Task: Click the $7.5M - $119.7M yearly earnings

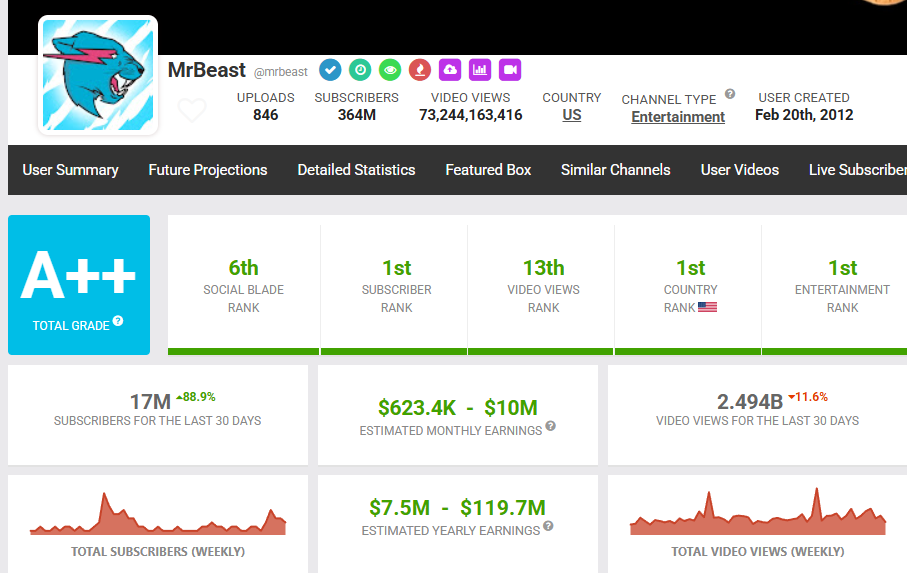Action: click(458, 508)
